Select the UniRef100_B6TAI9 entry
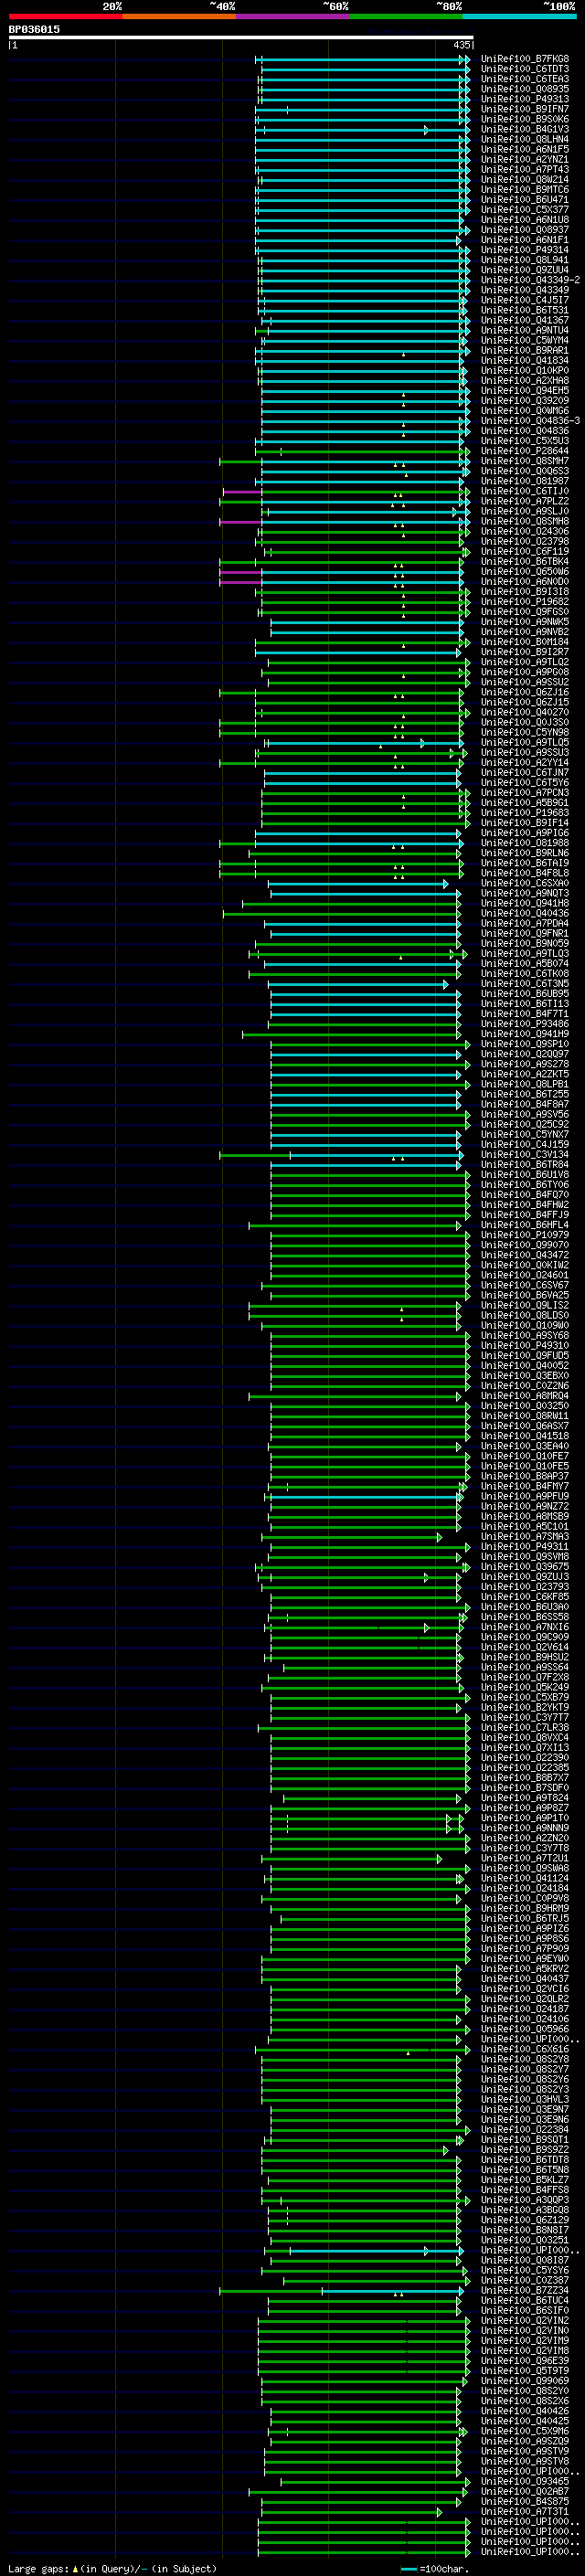The height and width of the screenshot is (2576, 585). pyautogui.click(x=525, y=863)
